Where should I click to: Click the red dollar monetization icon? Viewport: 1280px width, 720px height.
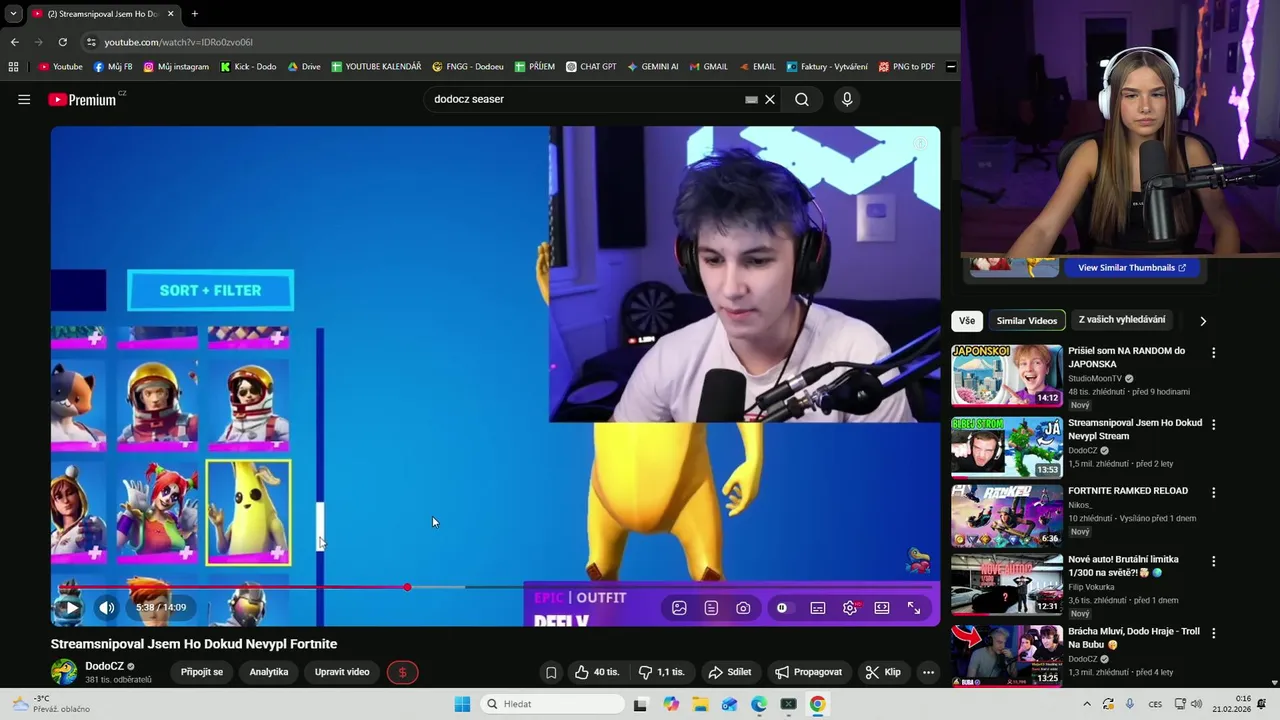(x=402, y=672)
